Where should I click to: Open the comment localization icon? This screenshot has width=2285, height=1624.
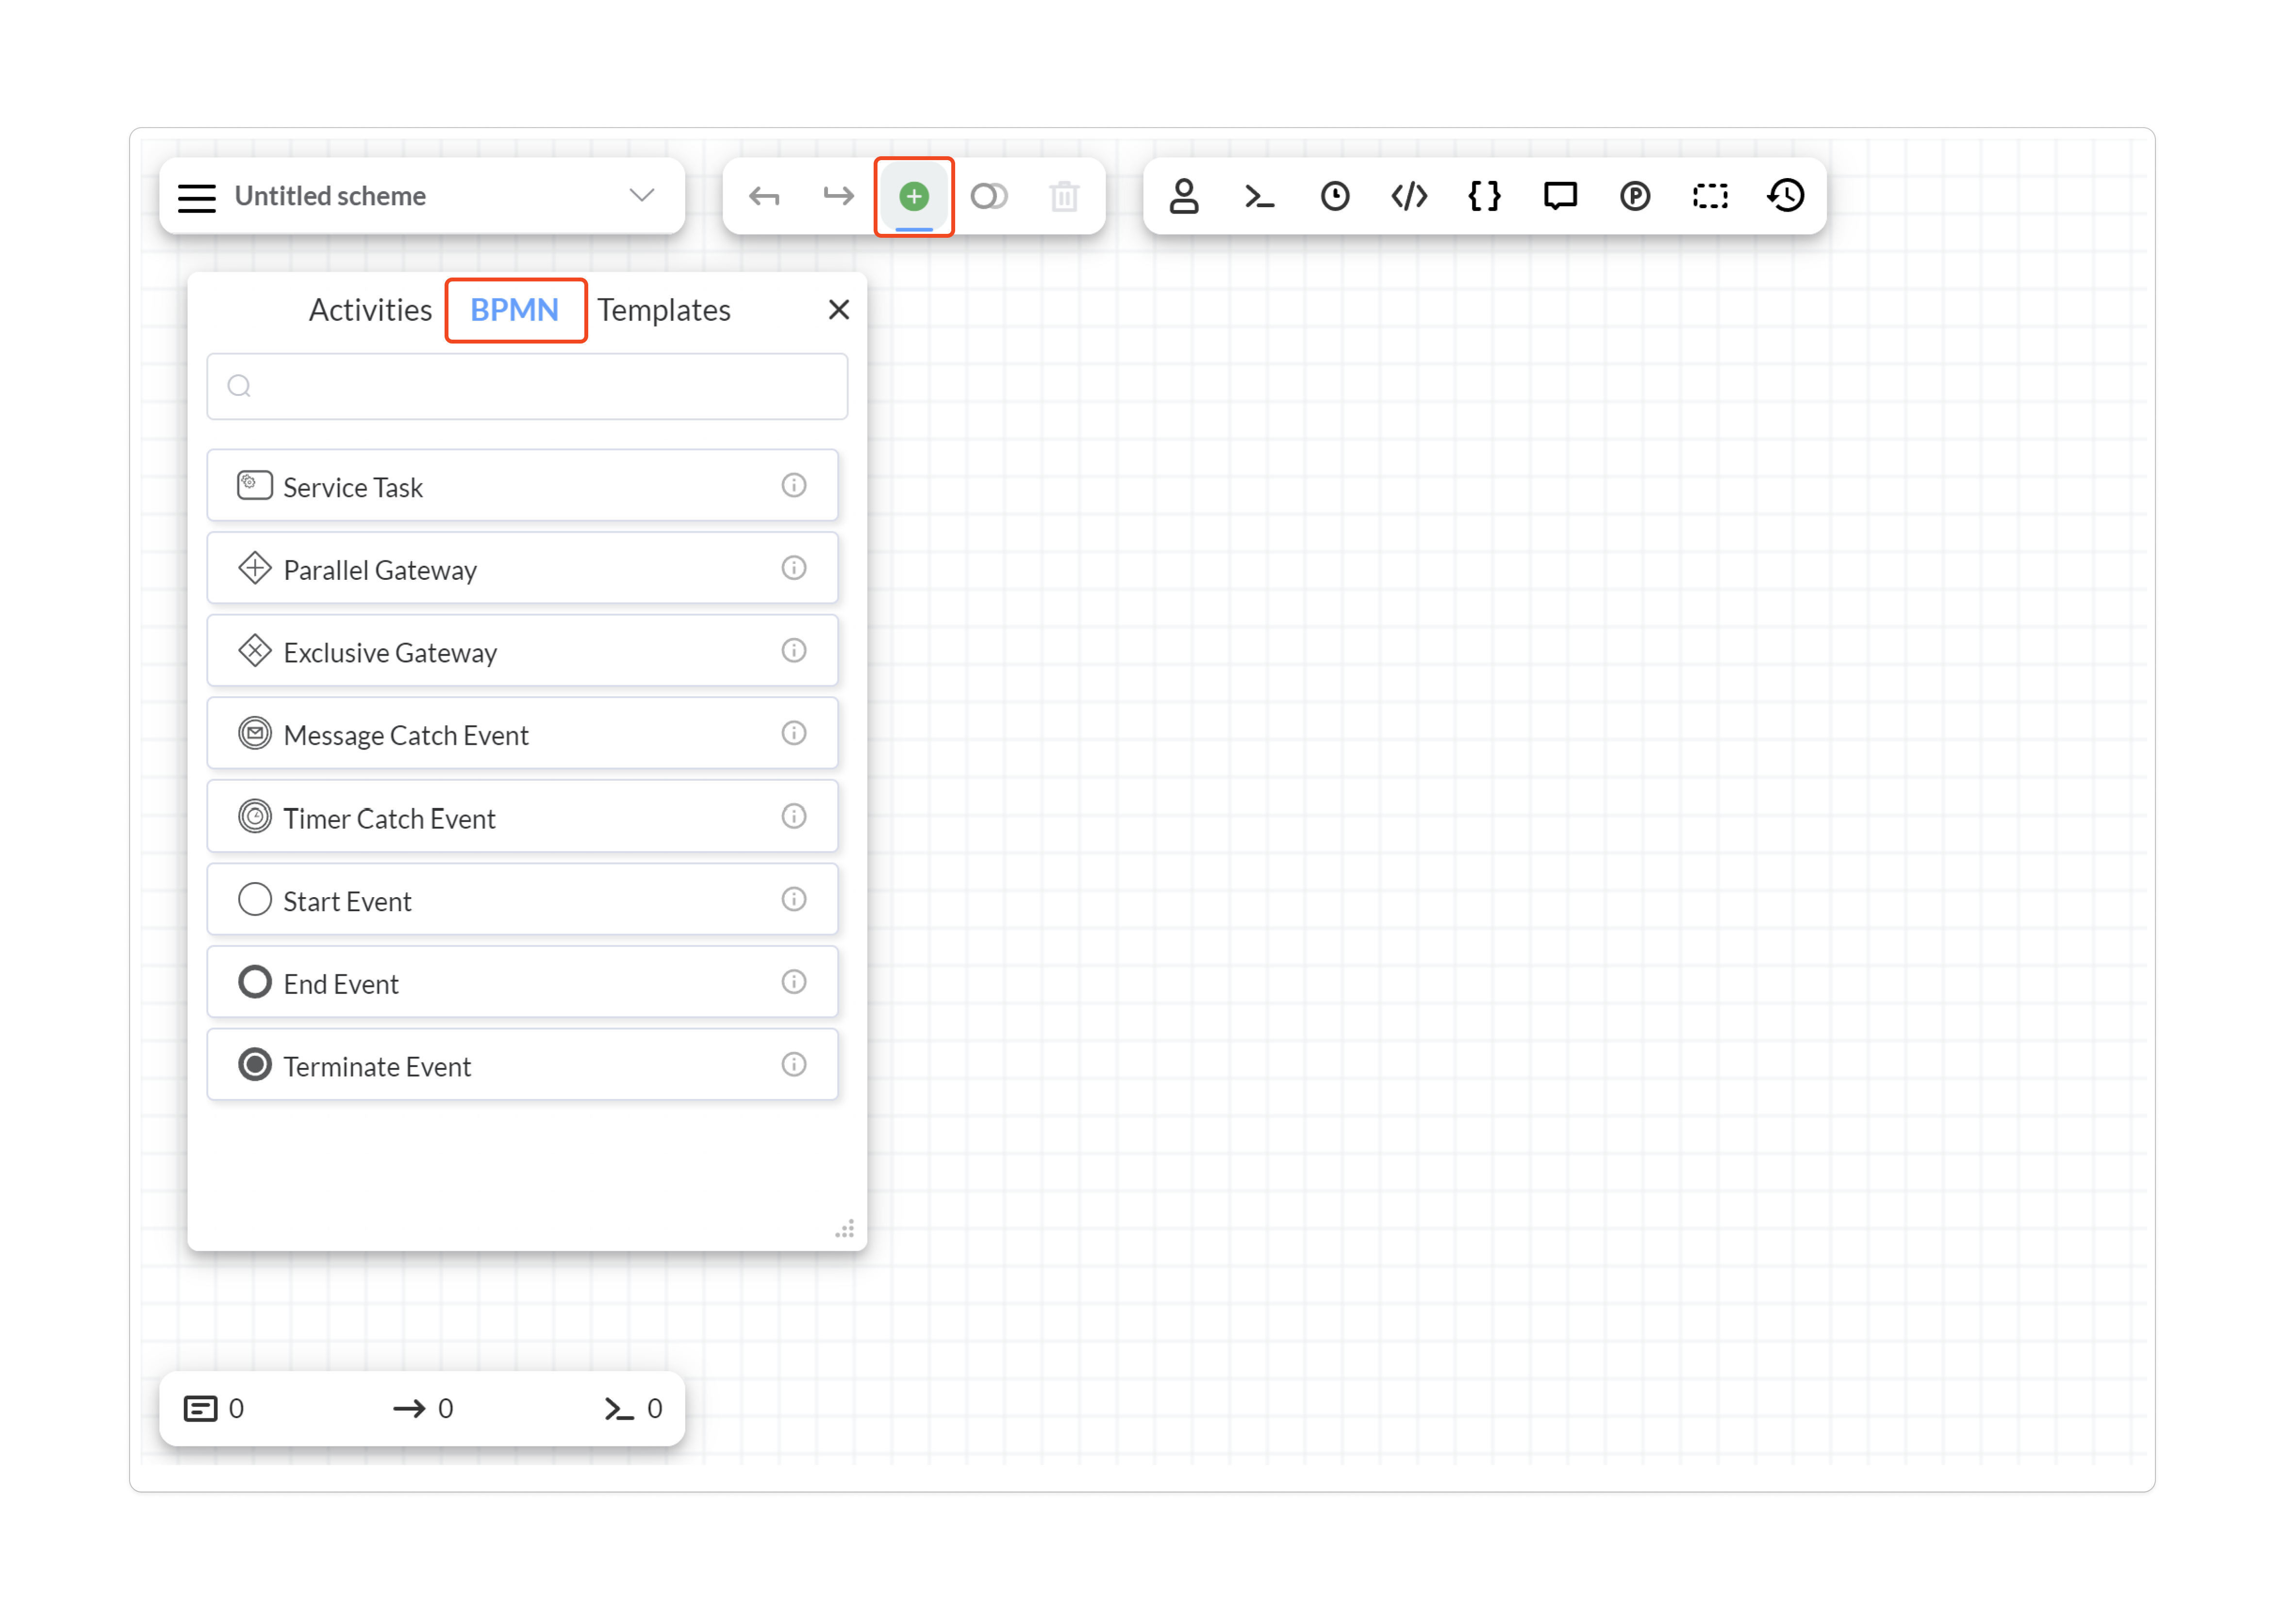[1559, 196]
